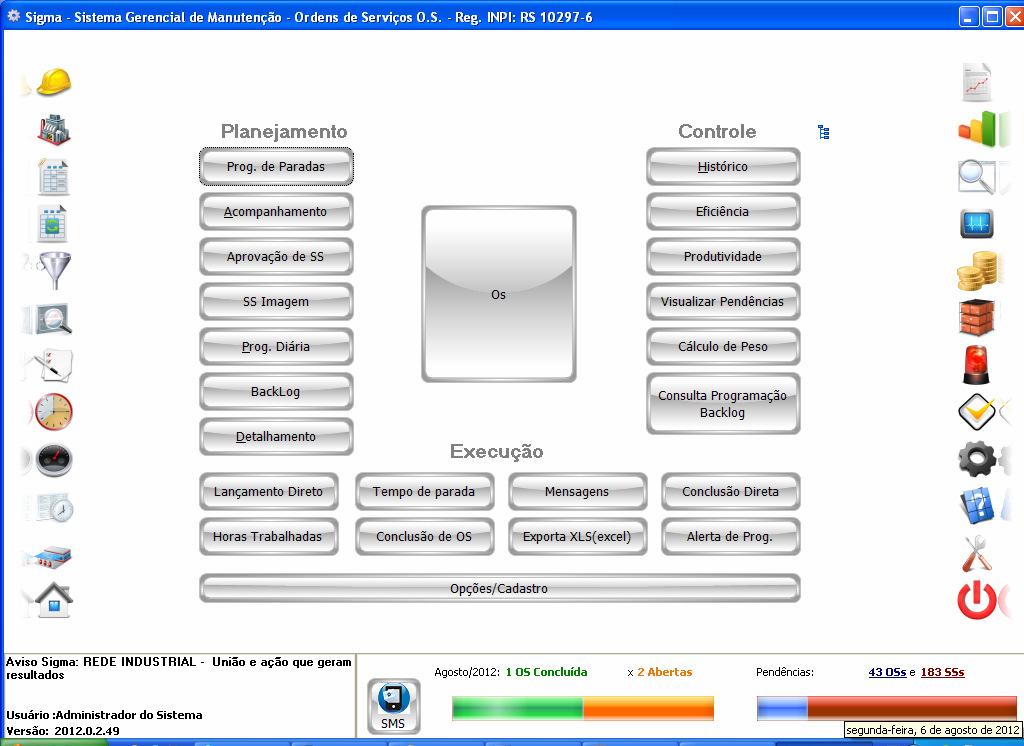Open Prog. Diária planning
The image size is (1024, 746).
click(x=276, y=347)
